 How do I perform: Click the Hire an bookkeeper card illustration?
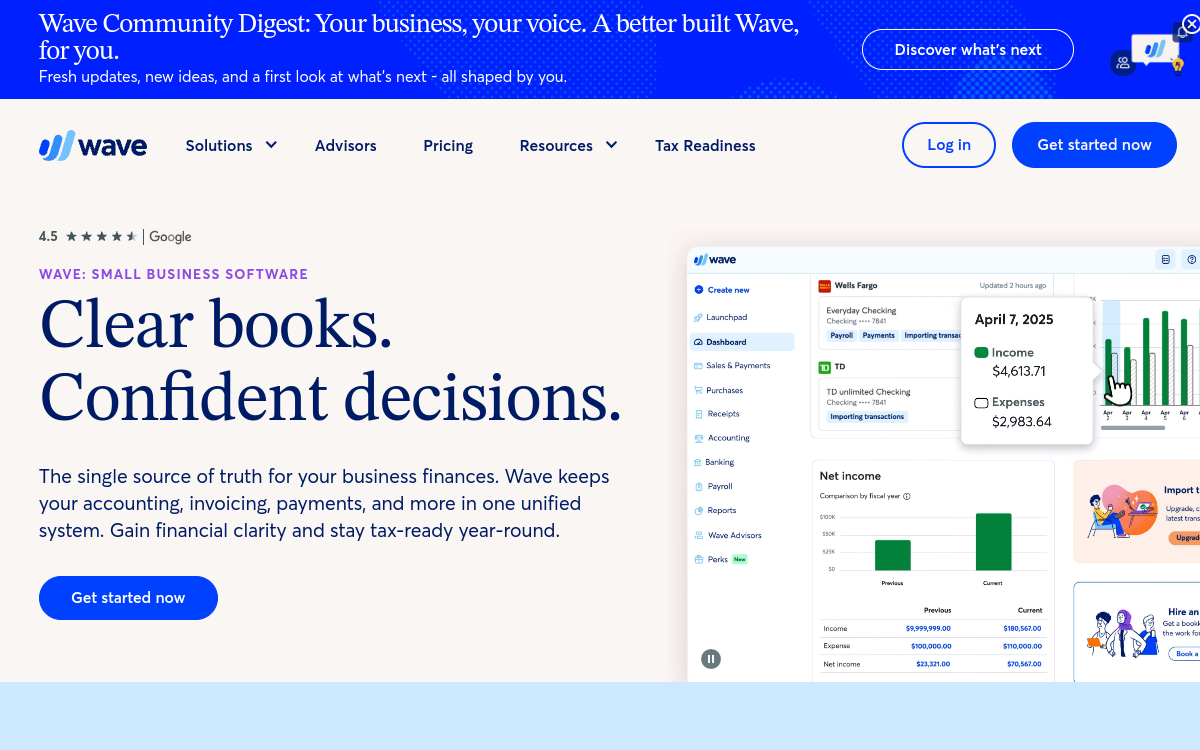coord(1121,633)
